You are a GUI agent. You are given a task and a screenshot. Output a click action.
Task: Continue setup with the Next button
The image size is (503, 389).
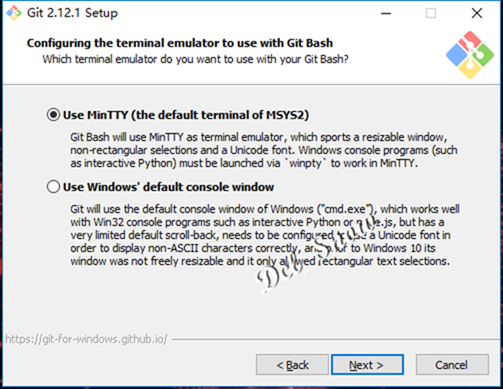click(x=367, y=365)
